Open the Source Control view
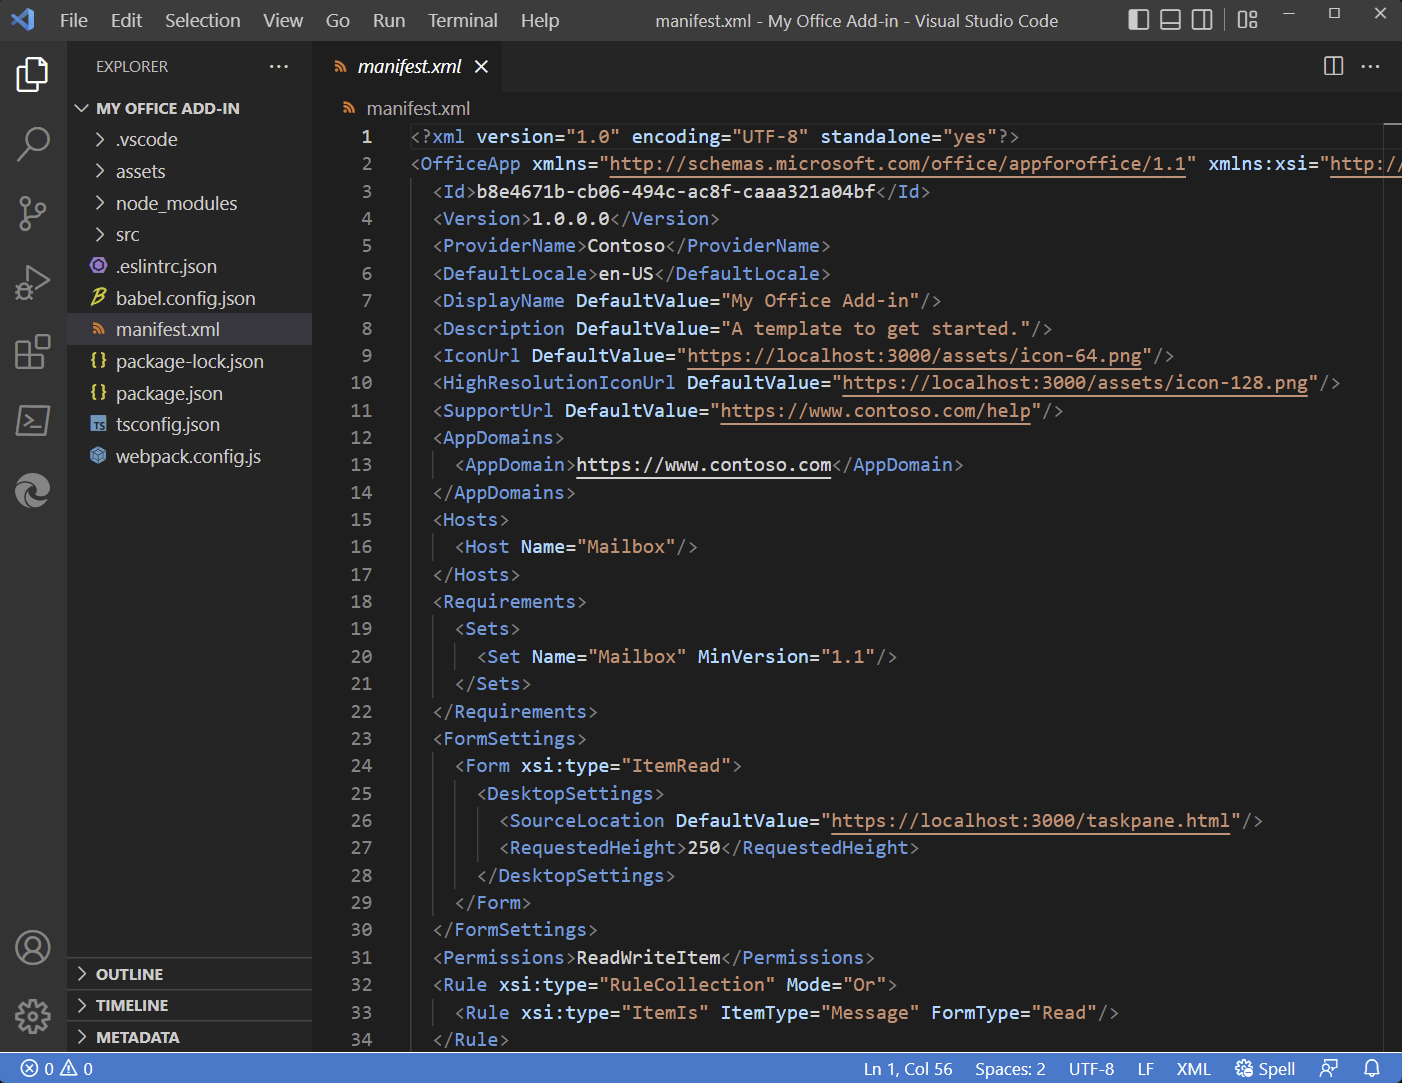This screenshot has height=1083, width=1402. click(33, 213)
